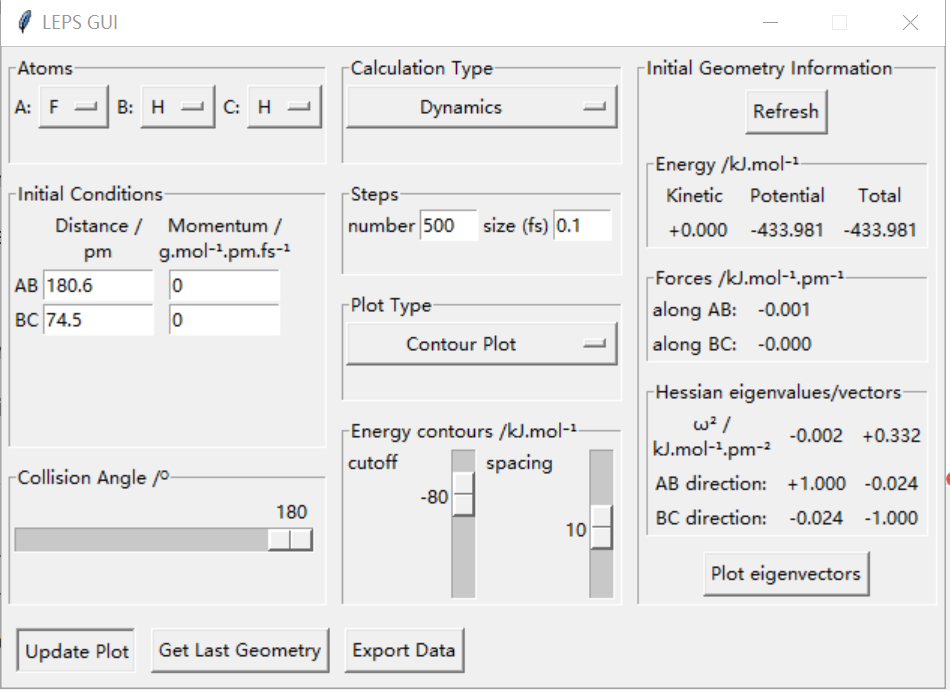Image resolution: width=950 pixels, height=690 pixels.
Task: Select the AB momentum field
Action: [x=224, y=286]
